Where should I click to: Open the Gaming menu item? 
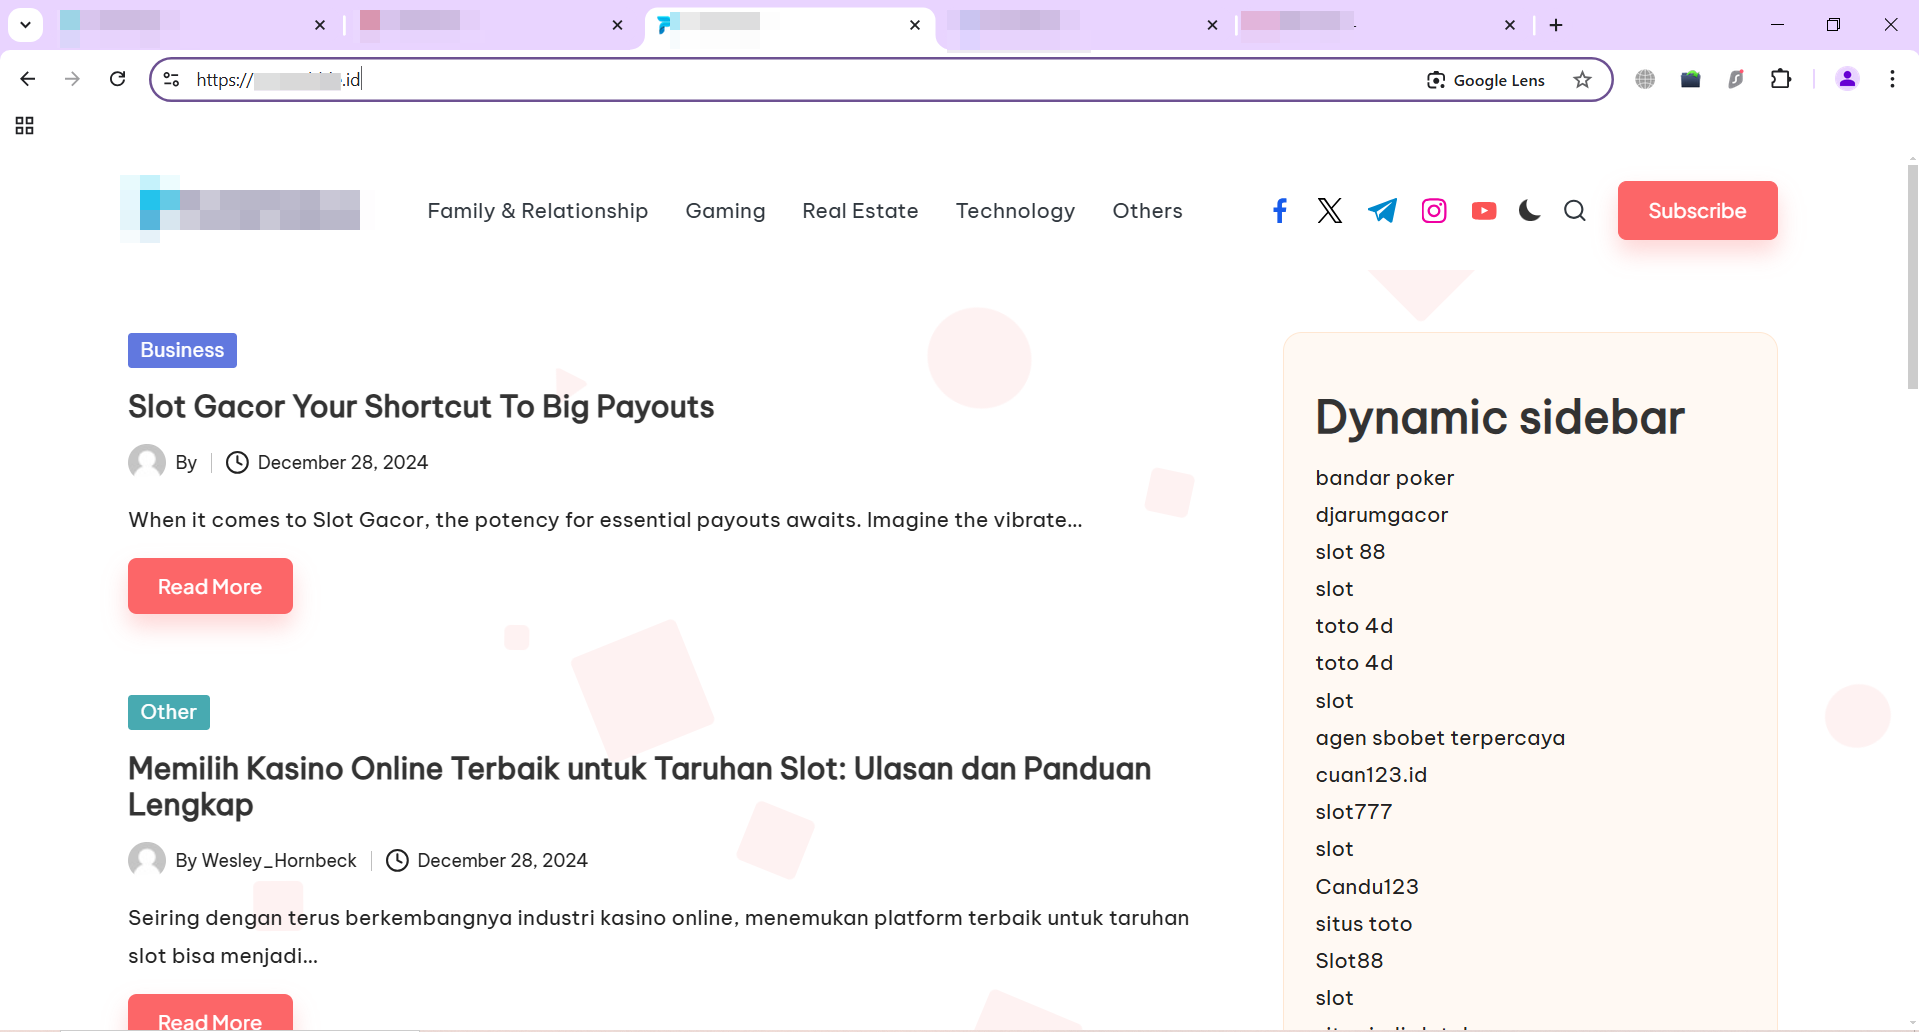[725, 211]
